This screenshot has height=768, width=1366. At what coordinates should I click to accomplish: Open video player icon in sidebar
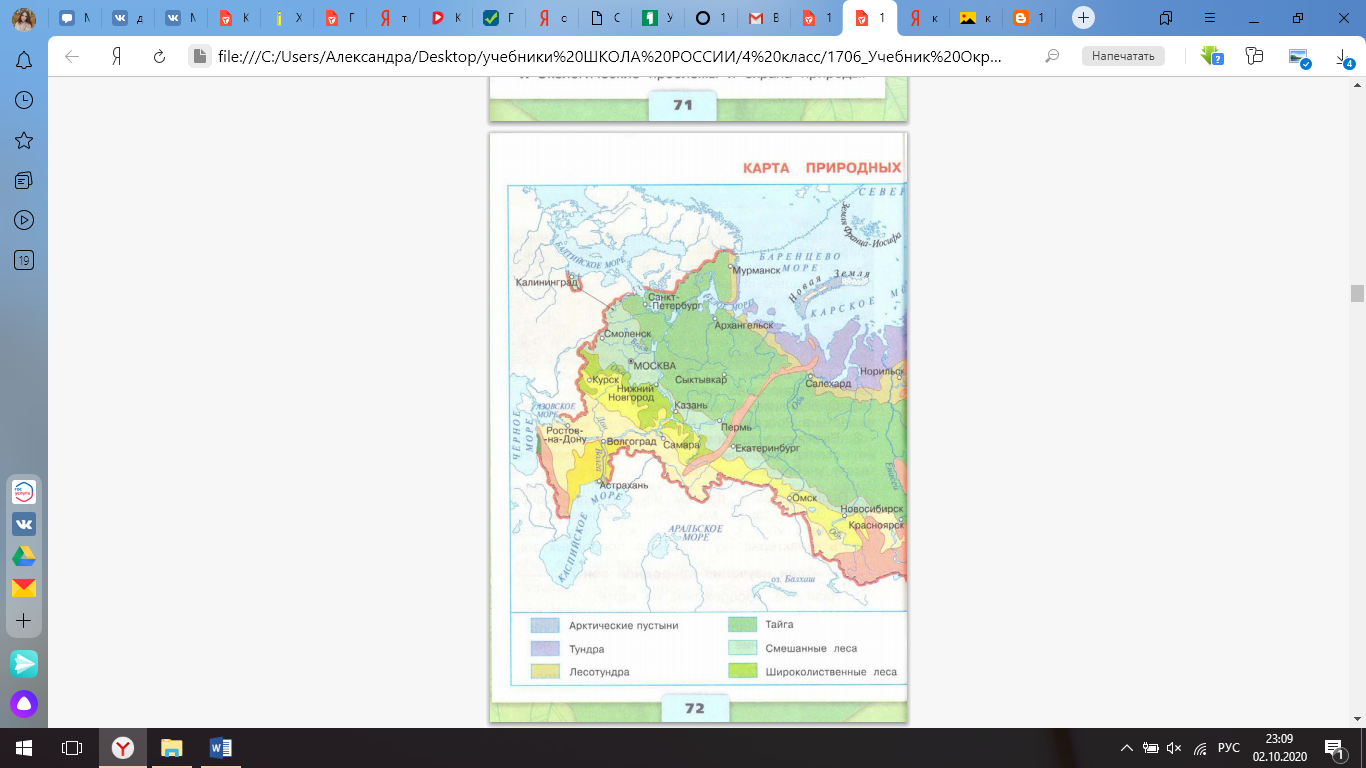coord(24,220)
